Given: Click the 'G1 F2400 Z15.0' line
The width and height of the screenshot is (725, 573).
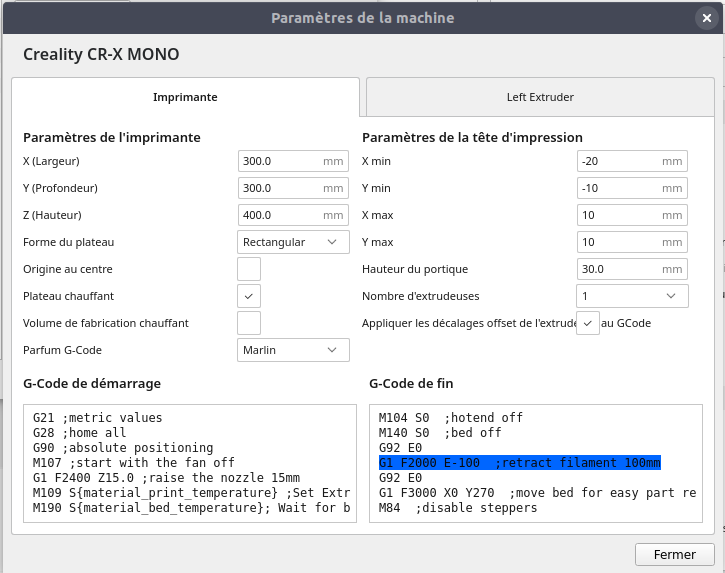Looking at the screenshot, I should 166,478.
